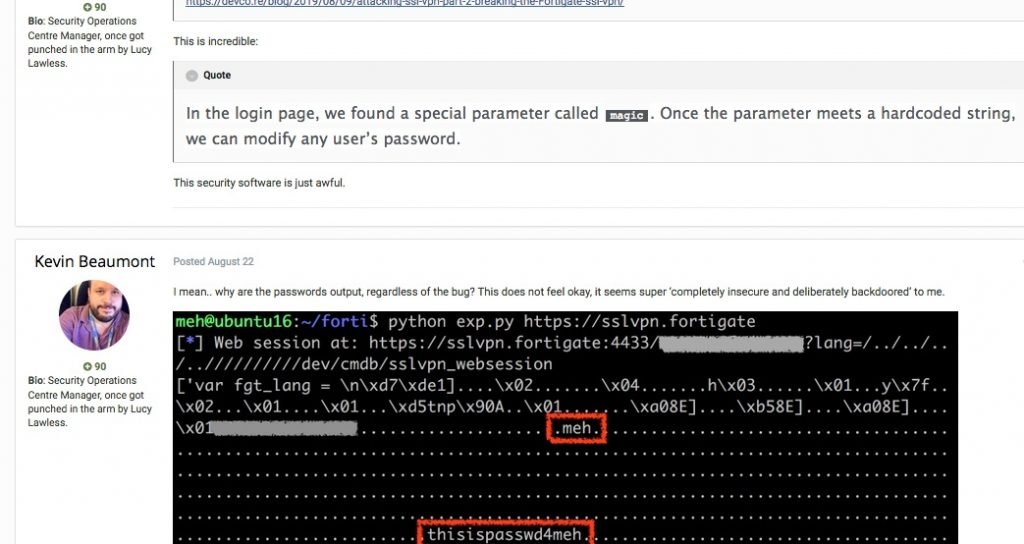Click the second post's bio text about Lucy Lawless
Screen dimensions: 1024x544
coord(90,401)
